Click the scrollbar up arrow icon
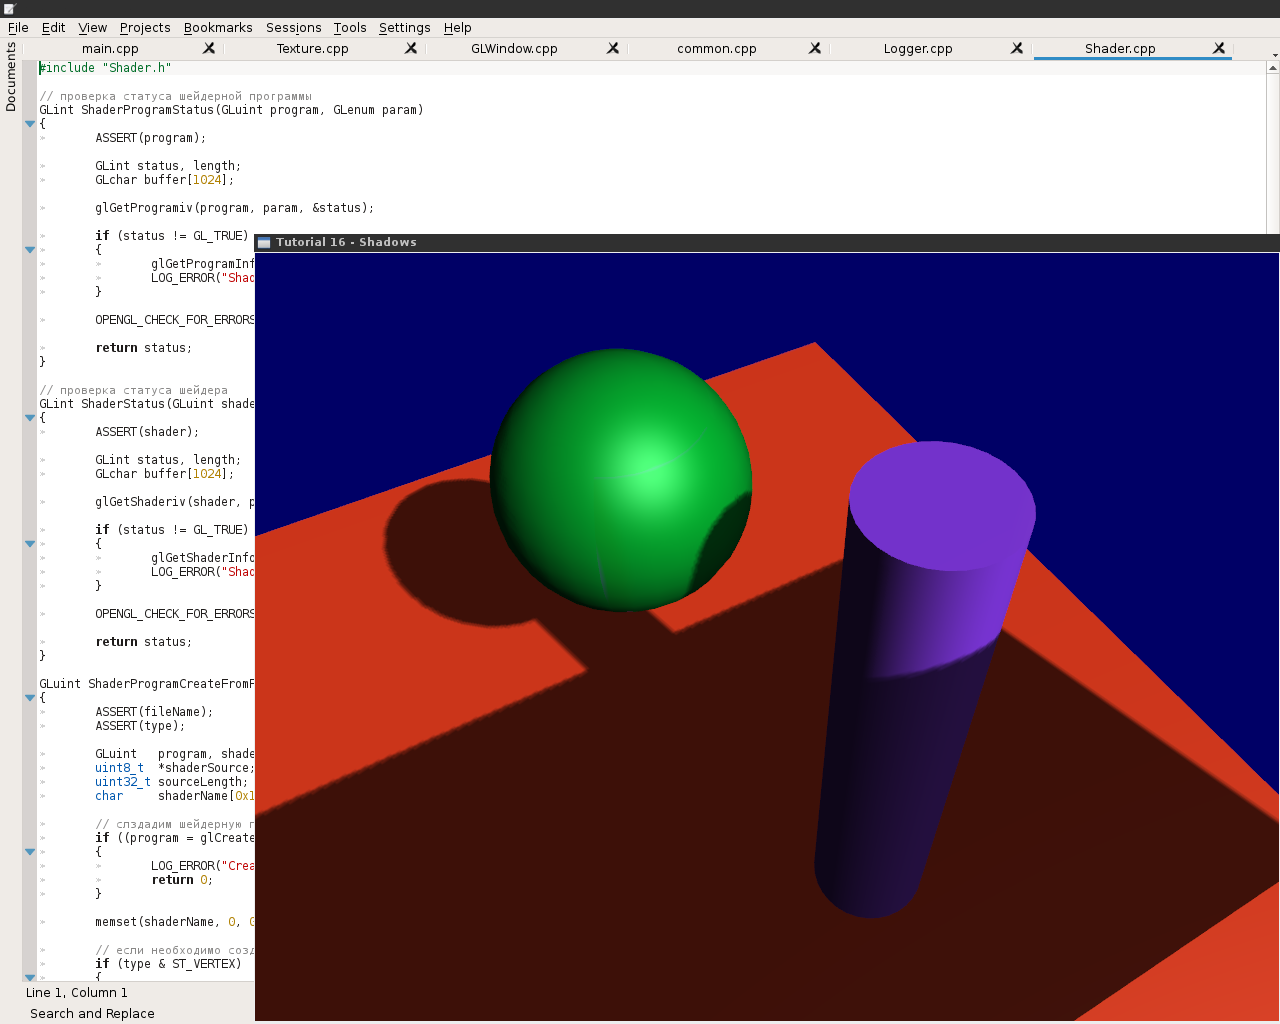 1272,68
